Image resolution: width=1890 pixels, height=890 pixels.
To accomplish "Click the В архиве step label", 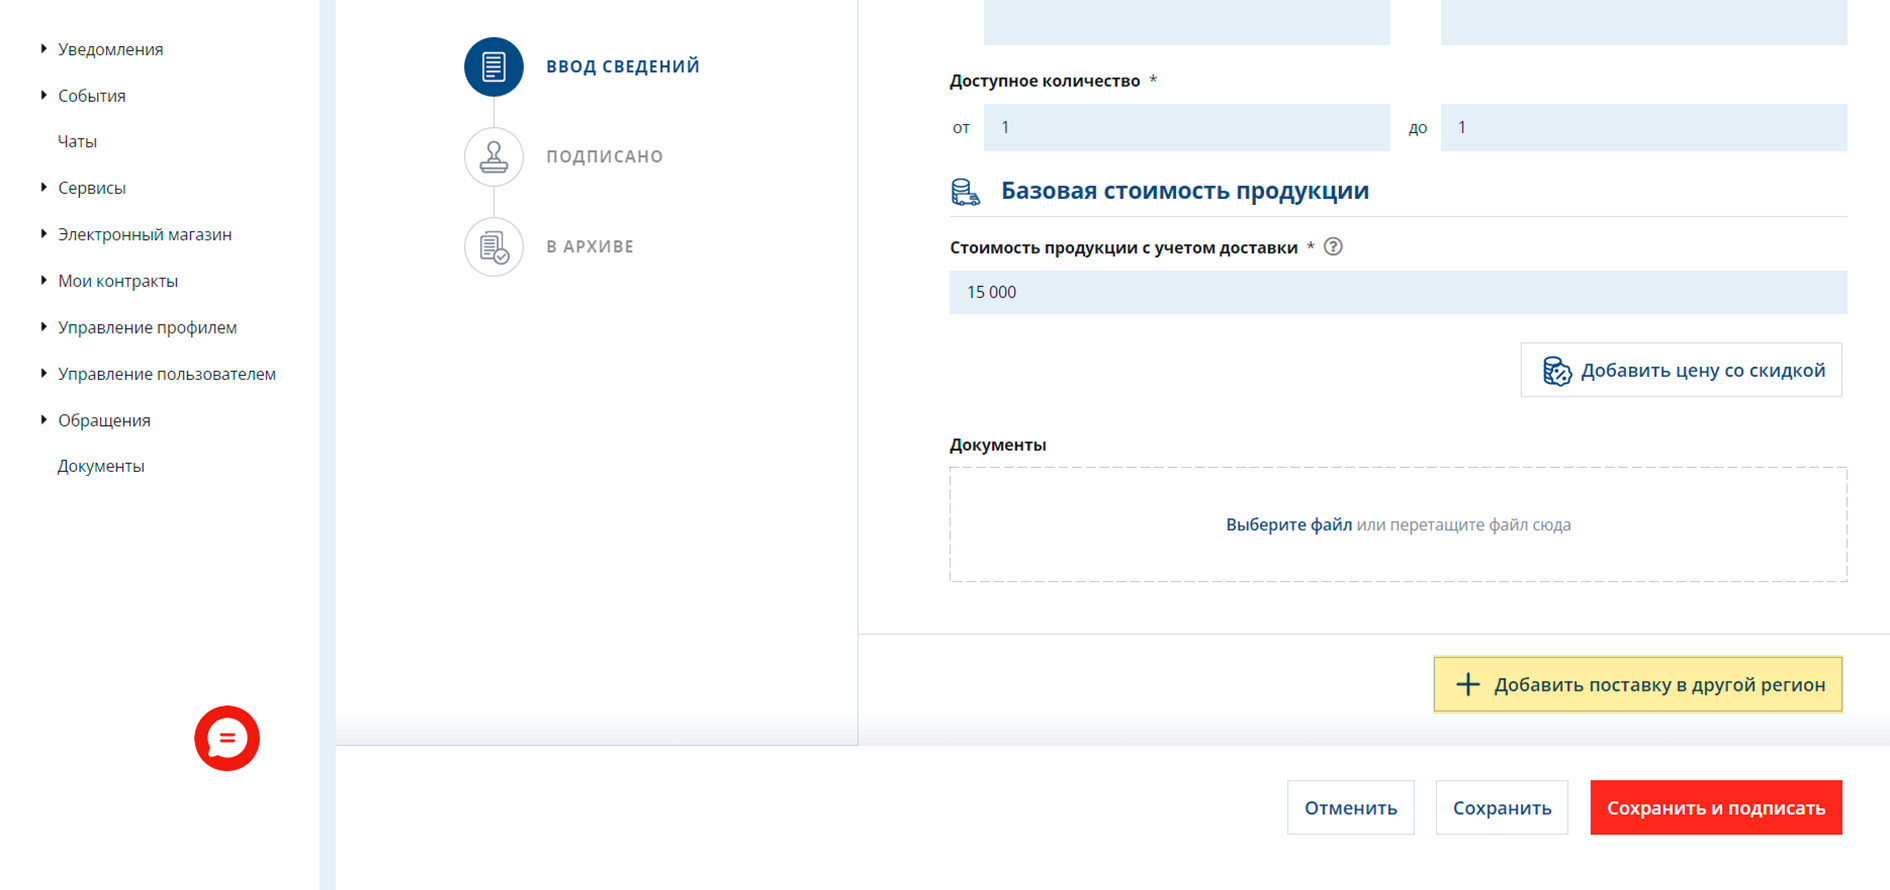I will (x=590, y=247).
